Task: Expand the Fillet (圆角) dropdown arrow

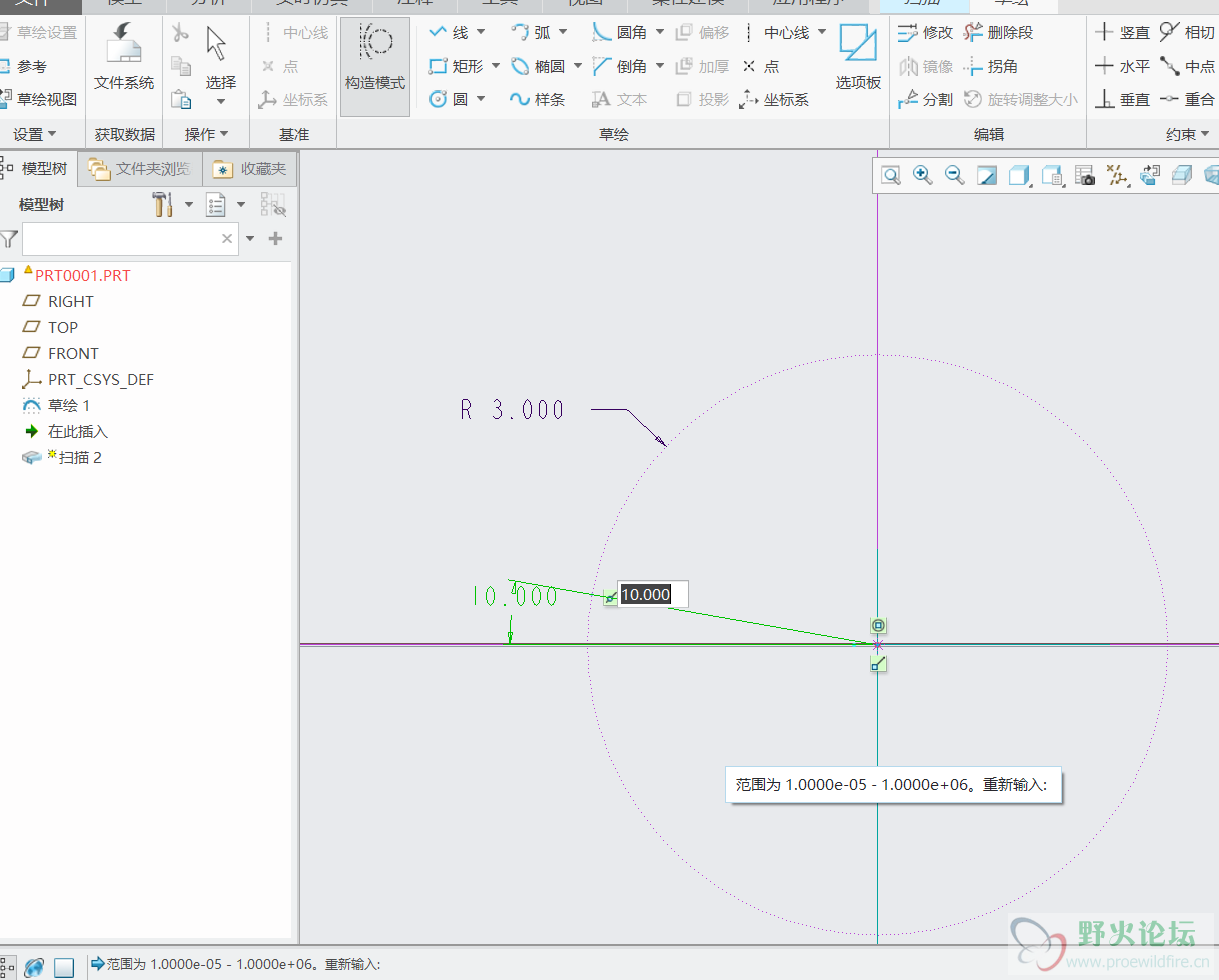Action: [660, 33]
